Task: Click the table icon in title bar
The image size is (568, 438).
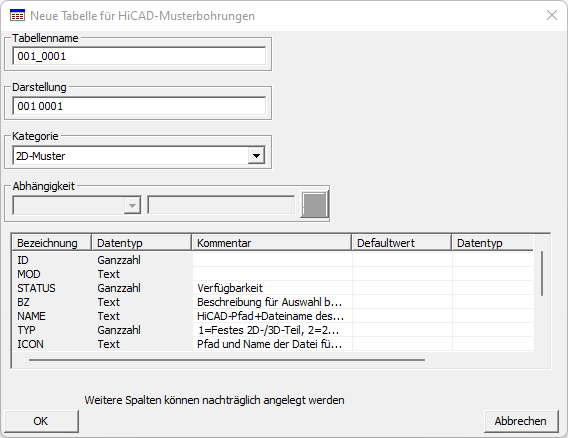Action: tap(17, 16)
